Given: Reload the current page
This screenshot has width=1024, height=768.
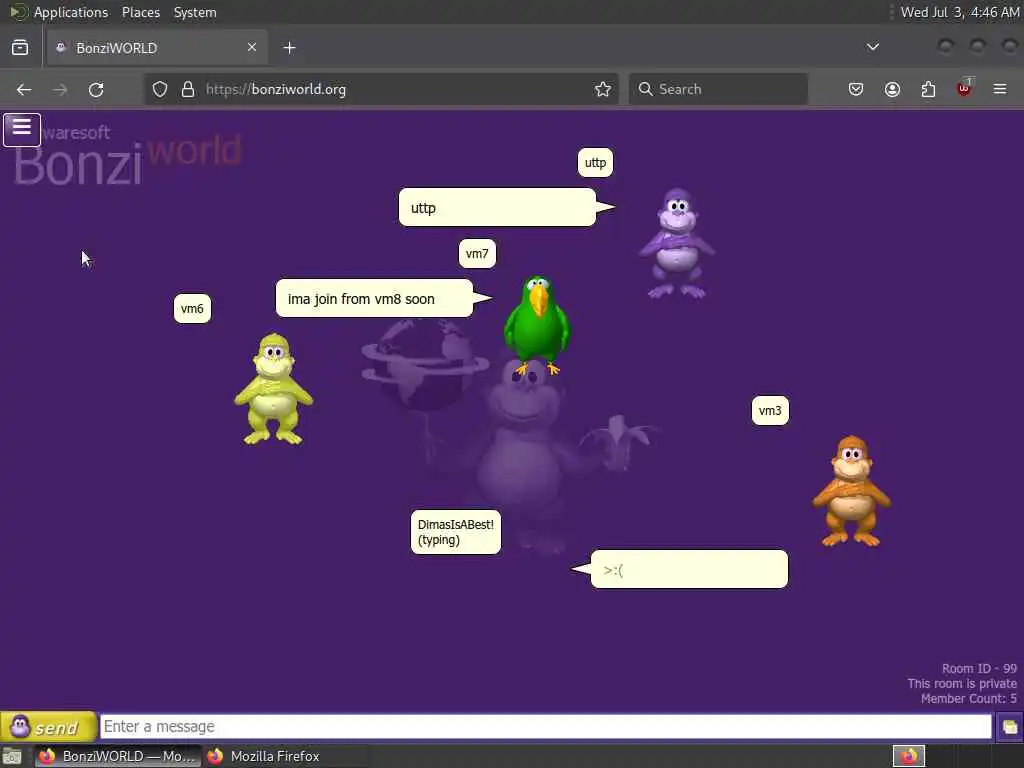Looking at the screenshot, I should 96,89.
